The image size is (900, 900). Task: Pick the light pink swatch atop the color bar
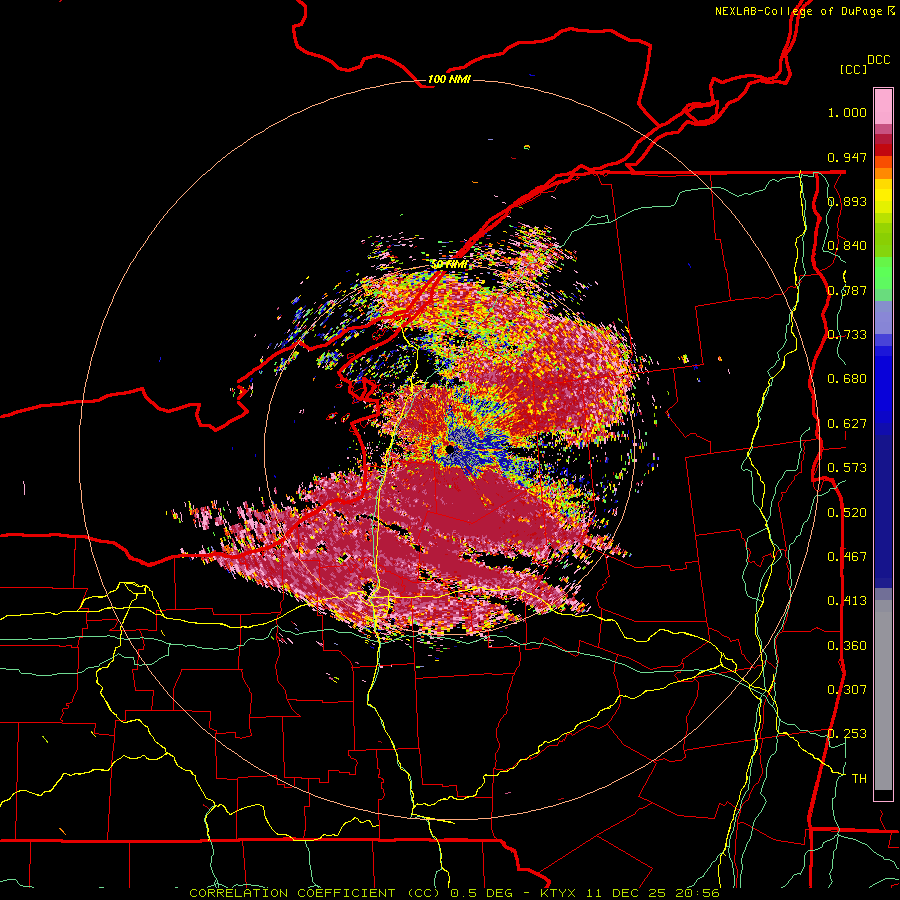click(883, 106)
